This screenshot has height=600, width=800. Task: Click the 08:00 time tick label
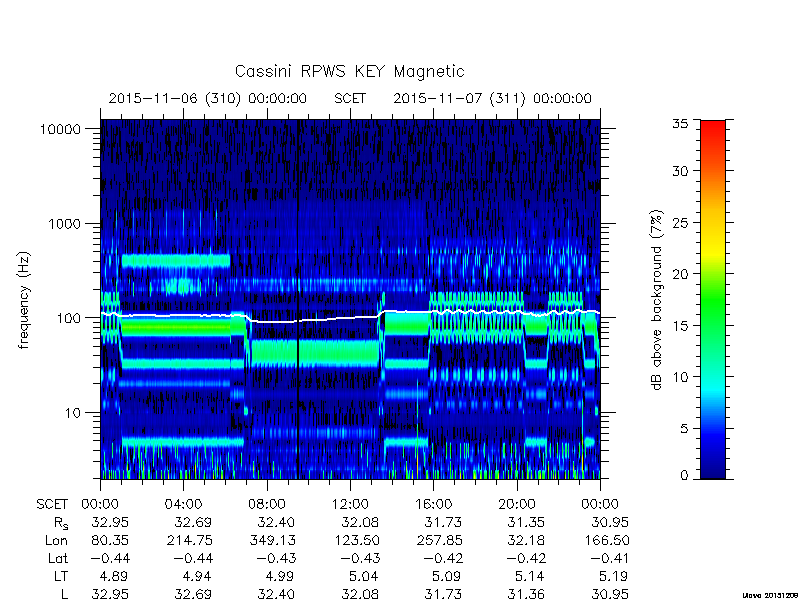pos(267,505)
